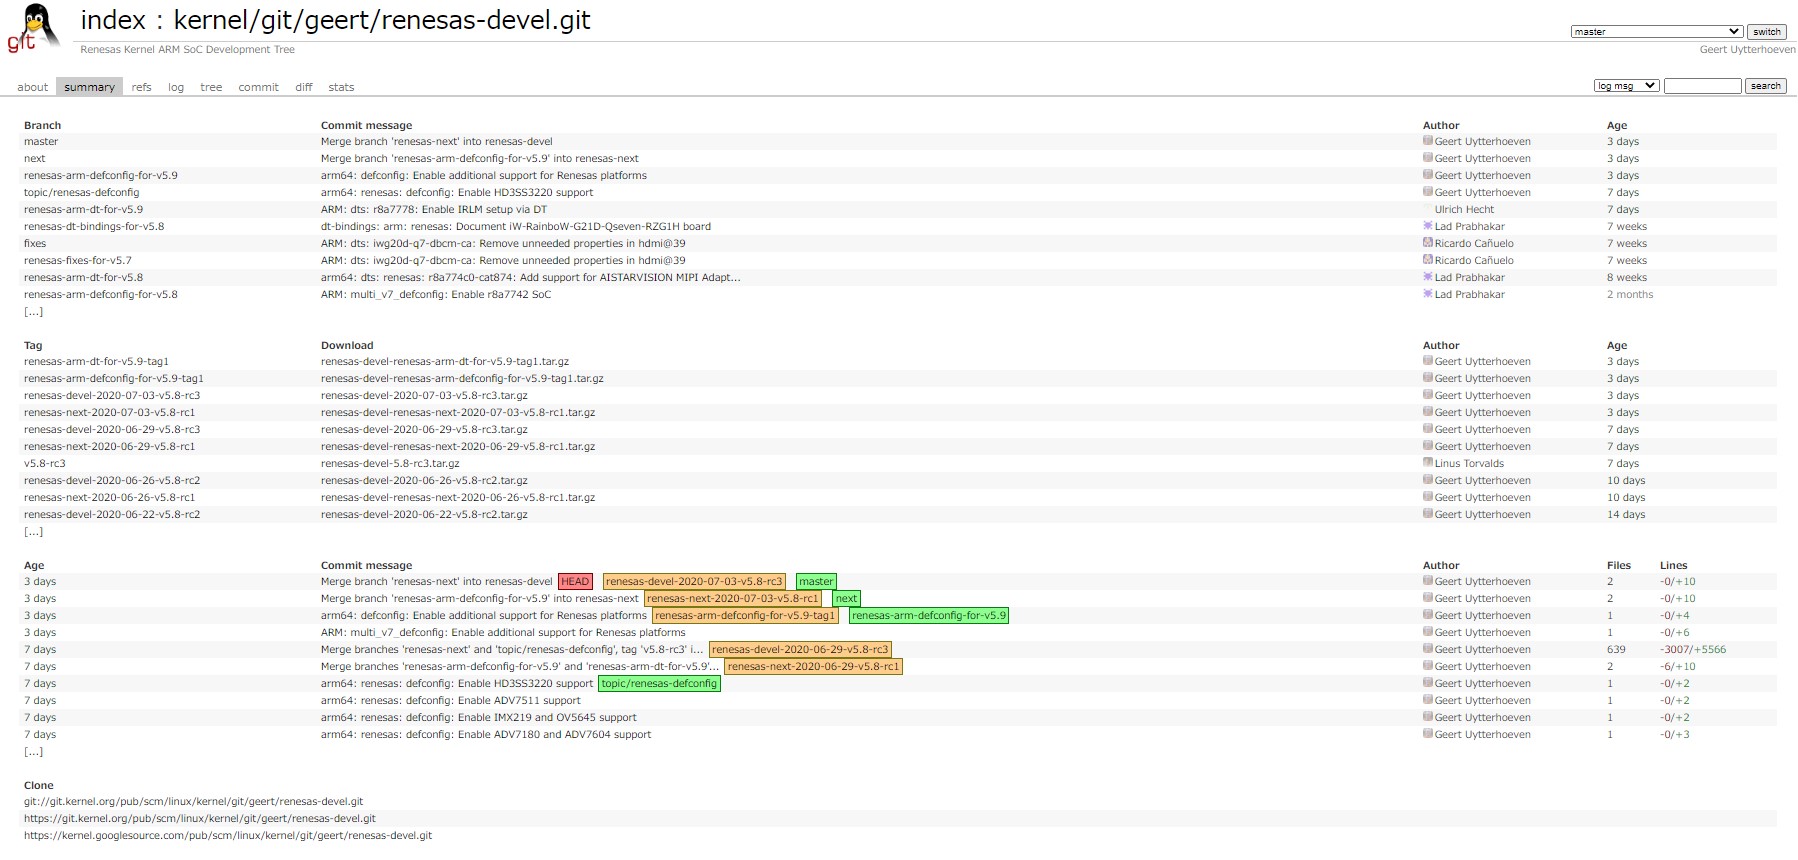Click orange renesas-devel-2020-07-03-v5.8-rc3 tag label

point(694,582)
